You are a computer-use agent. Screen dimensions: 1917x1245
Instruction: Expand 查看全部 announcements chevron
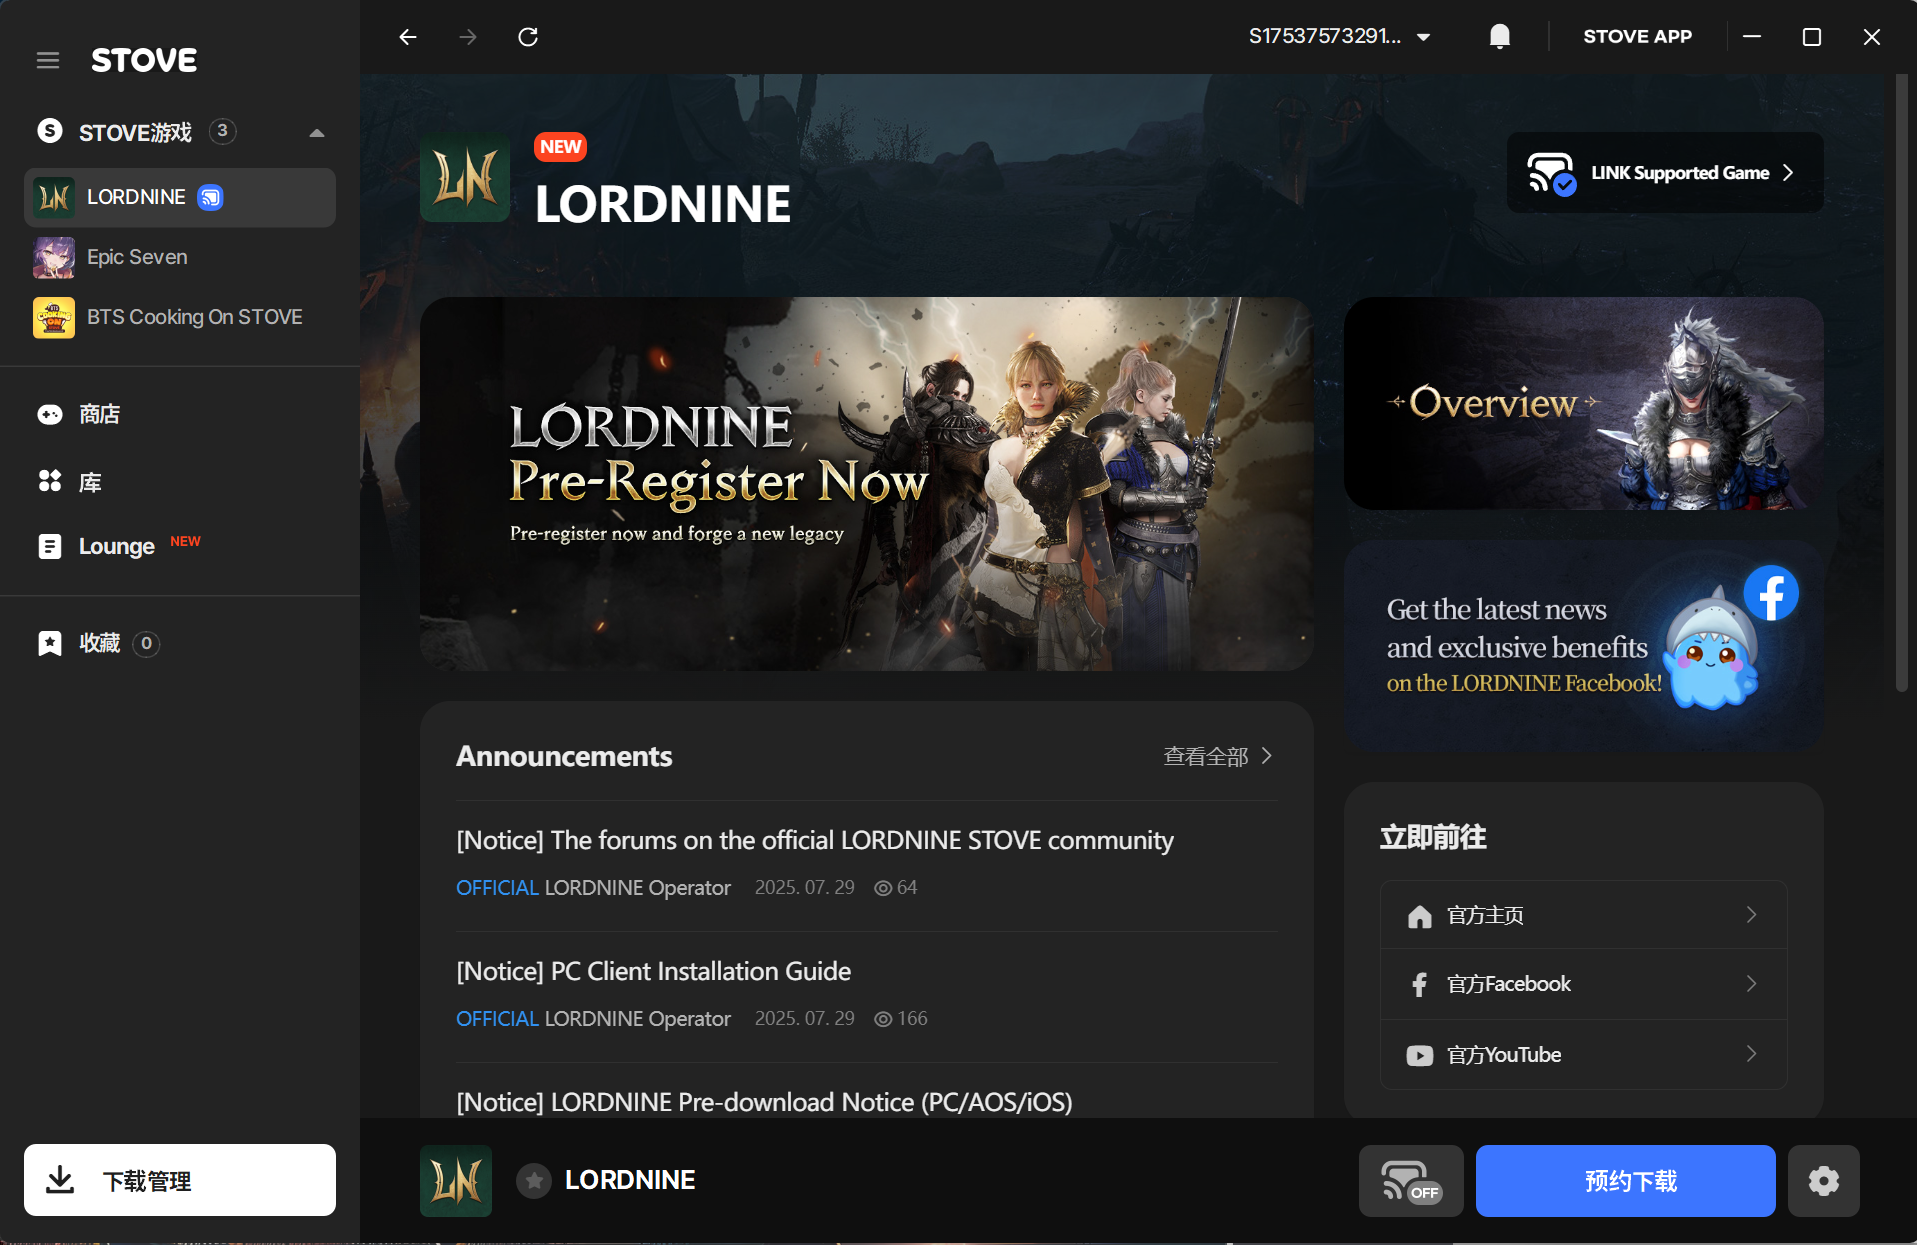(1267, 756)
